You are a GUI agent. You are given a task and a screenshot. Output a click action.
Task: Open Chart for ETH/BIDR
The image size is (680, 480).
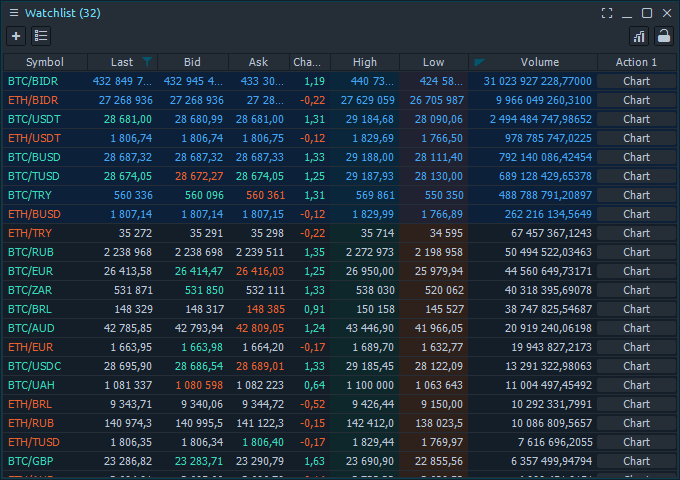[636, 100]
